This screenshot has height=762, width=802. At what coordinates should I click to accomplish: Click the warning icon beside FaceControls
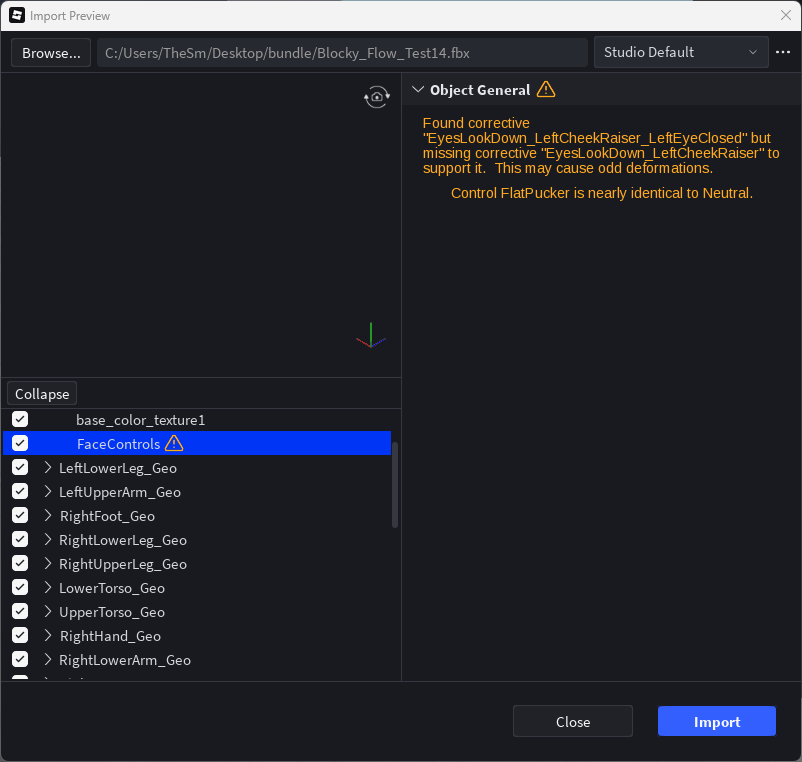point(174,443)
